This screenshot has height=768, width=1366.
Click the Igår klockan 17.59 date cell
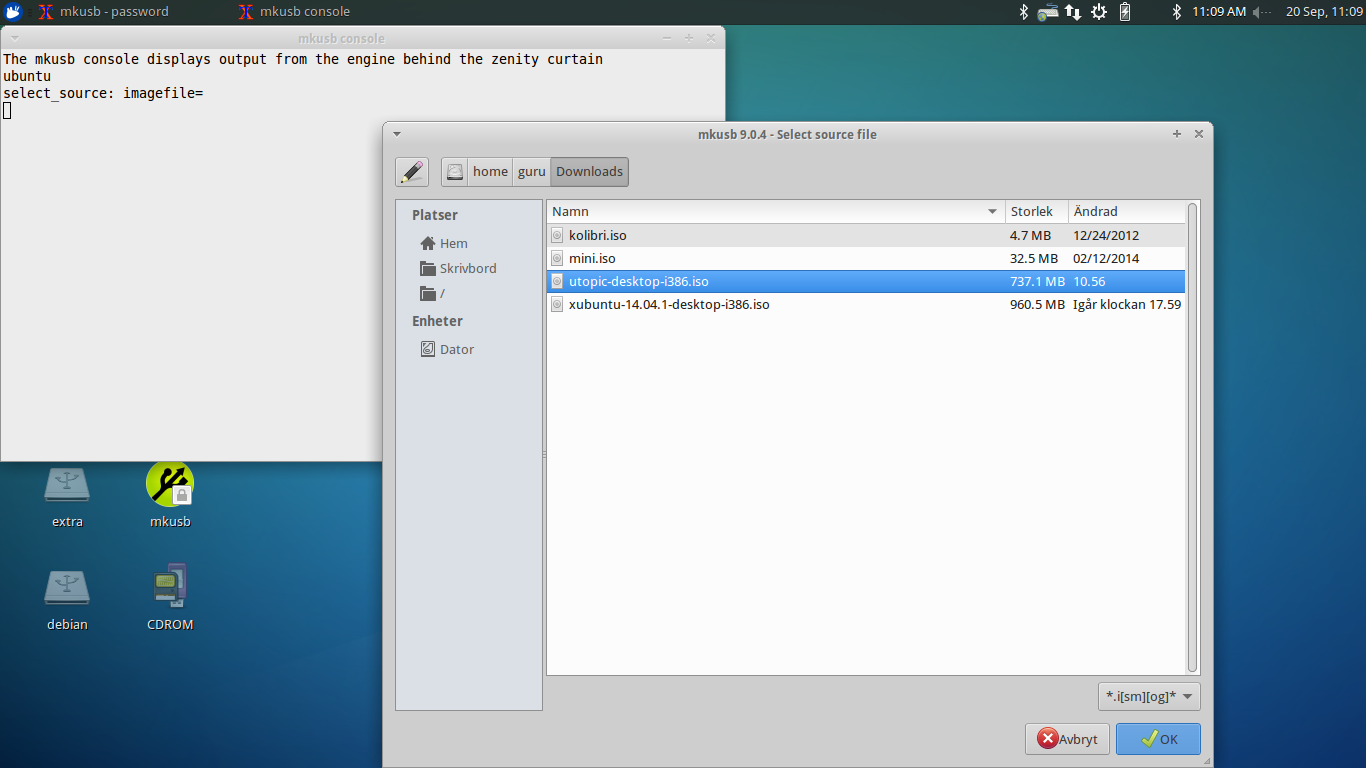tap(1127, 305)
